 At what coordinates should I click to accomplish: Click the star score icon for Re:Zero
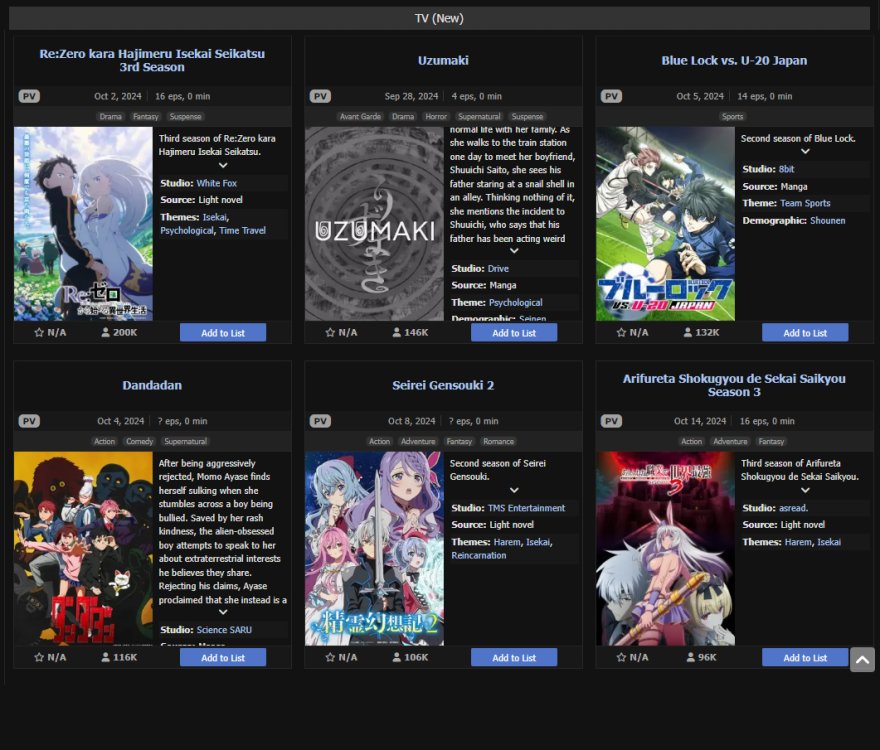(x=39, y=332)
